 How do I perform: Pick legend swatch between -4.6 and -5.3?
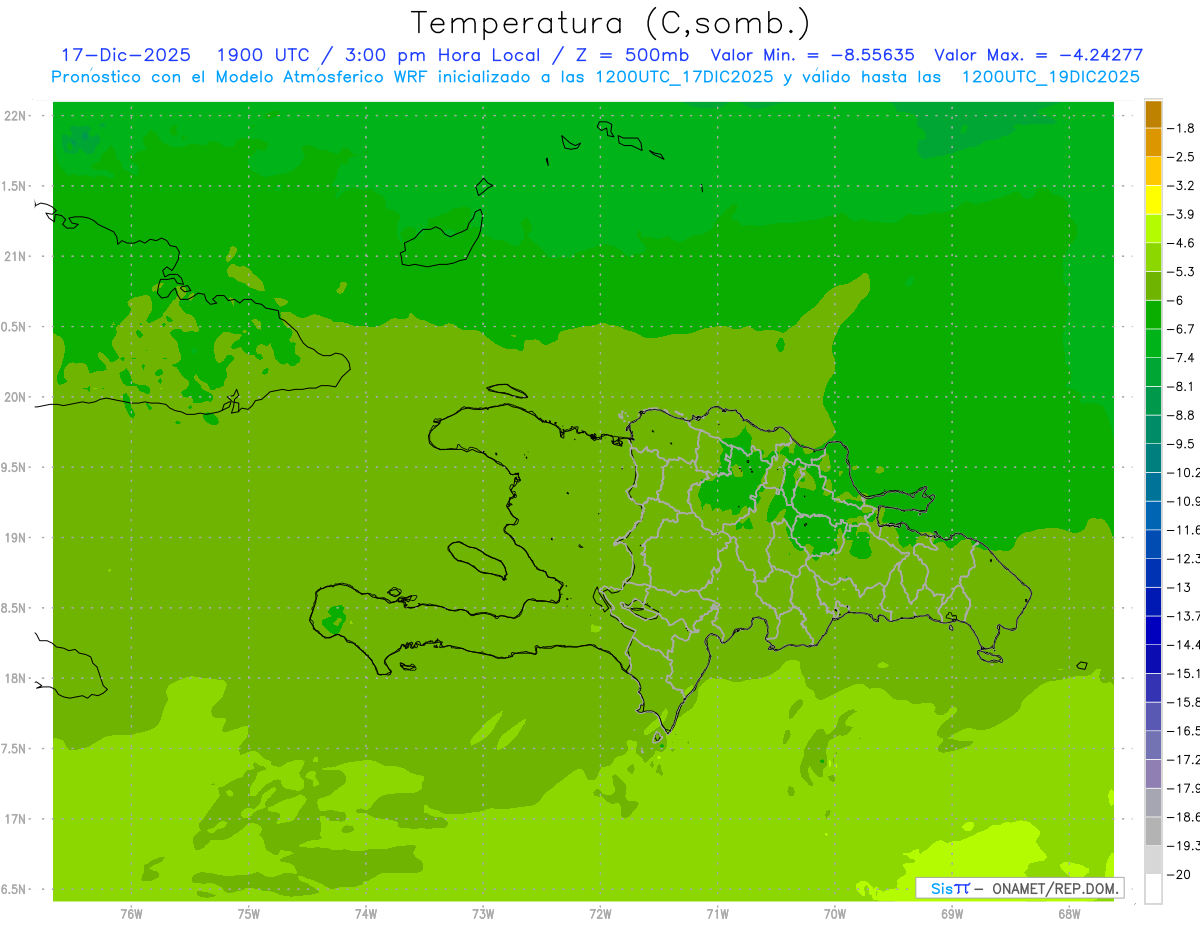(1153, 257)
